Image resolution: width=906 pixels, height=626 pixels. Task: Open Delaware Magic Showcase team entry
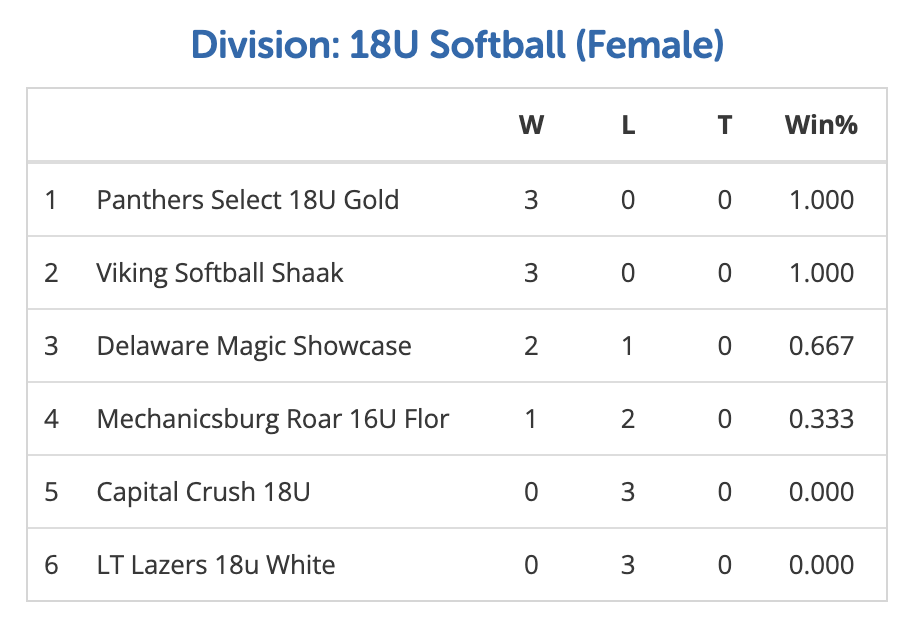(253, 346)
